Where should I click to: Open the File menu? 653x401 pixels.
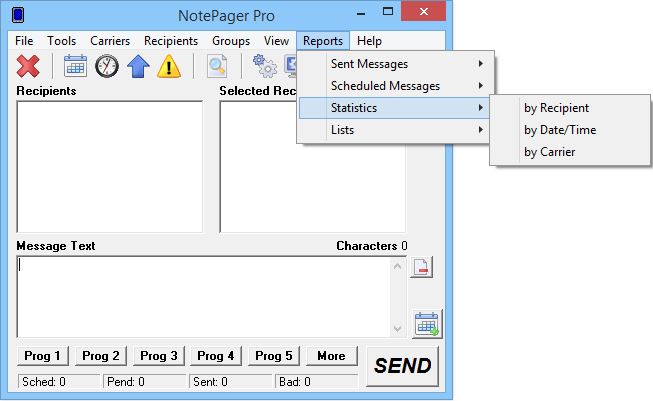click(24, 41)
